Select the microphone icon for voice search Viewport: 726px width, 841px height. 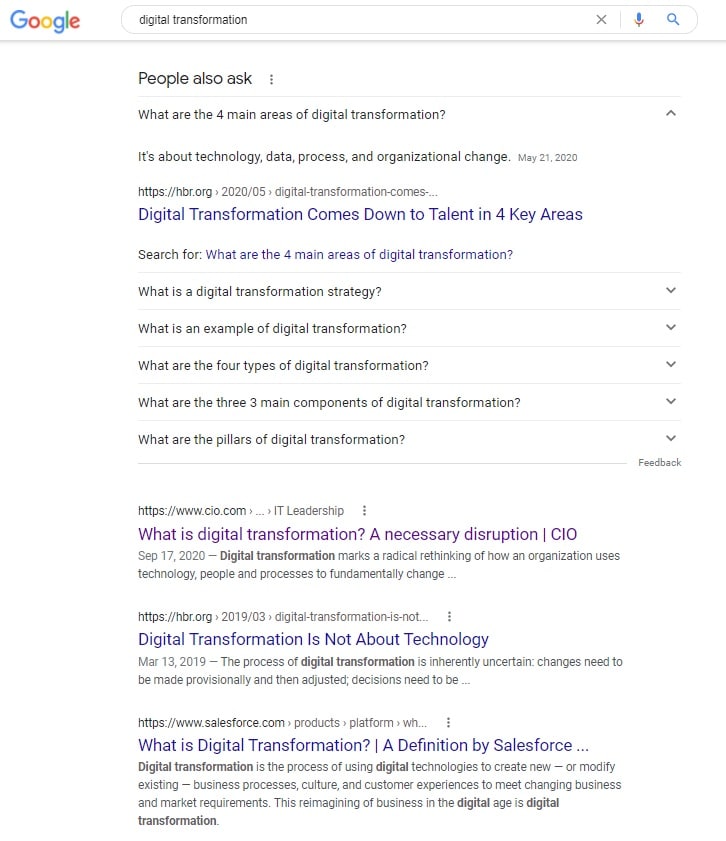coord(639,19)
